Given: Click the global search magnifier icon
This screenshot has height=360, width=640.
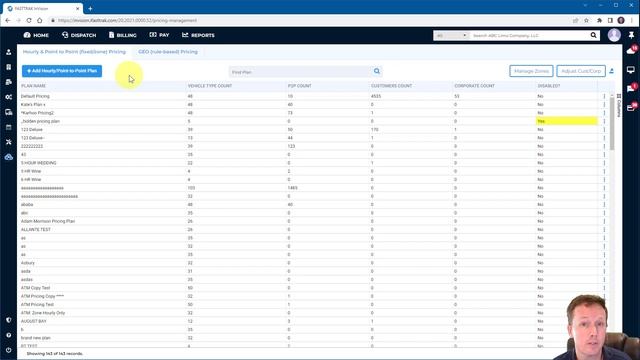Looking at the screenshot, I should 593,36.
